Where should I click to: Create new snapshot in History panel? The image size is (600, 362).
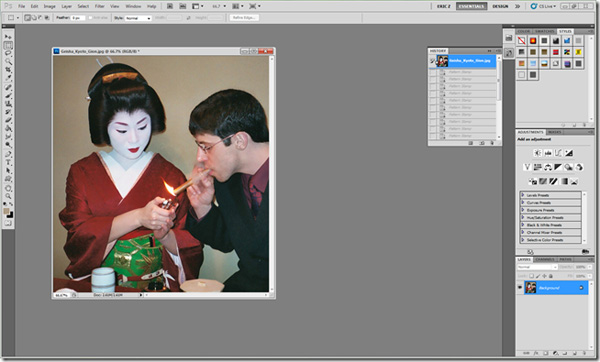coord(482,143)
